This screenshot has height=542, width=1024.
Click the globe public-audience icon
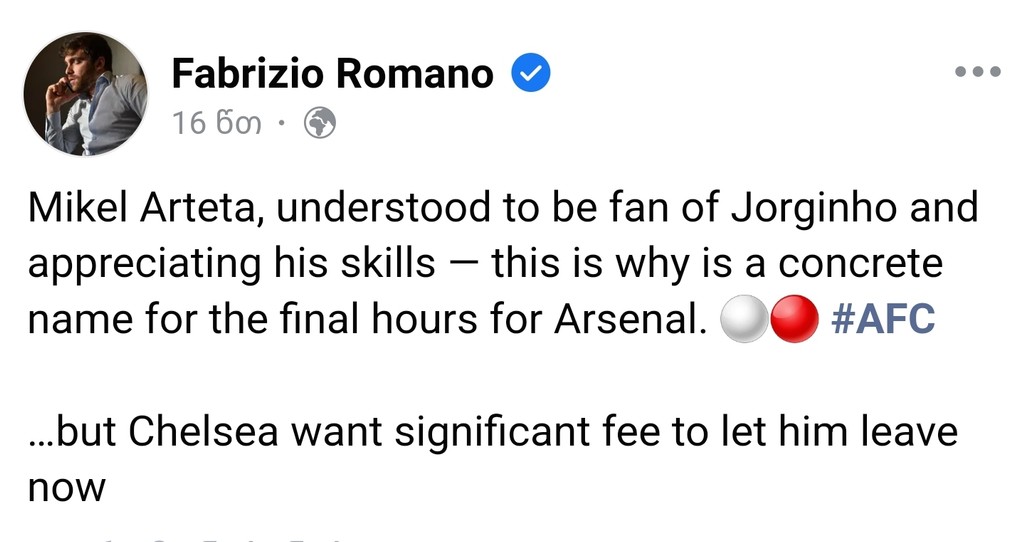click(320, 123)
